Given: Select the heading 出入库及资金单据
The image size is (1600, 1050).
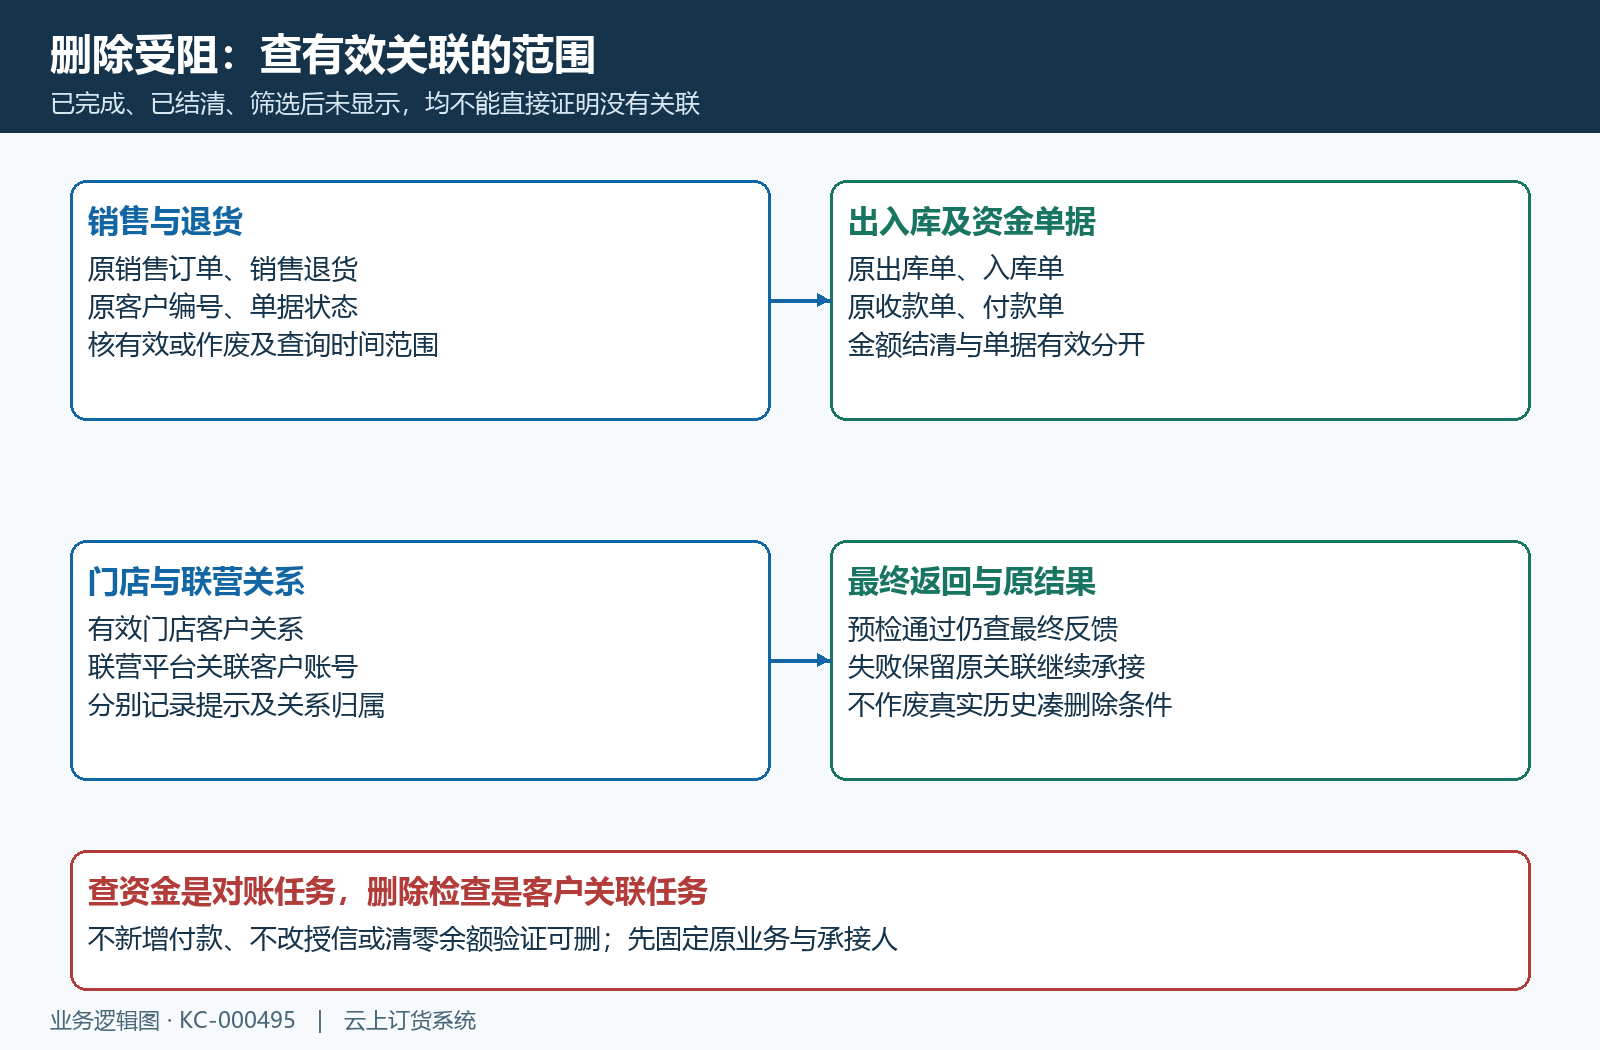Looking at the screenshot, I should point(971,222).
